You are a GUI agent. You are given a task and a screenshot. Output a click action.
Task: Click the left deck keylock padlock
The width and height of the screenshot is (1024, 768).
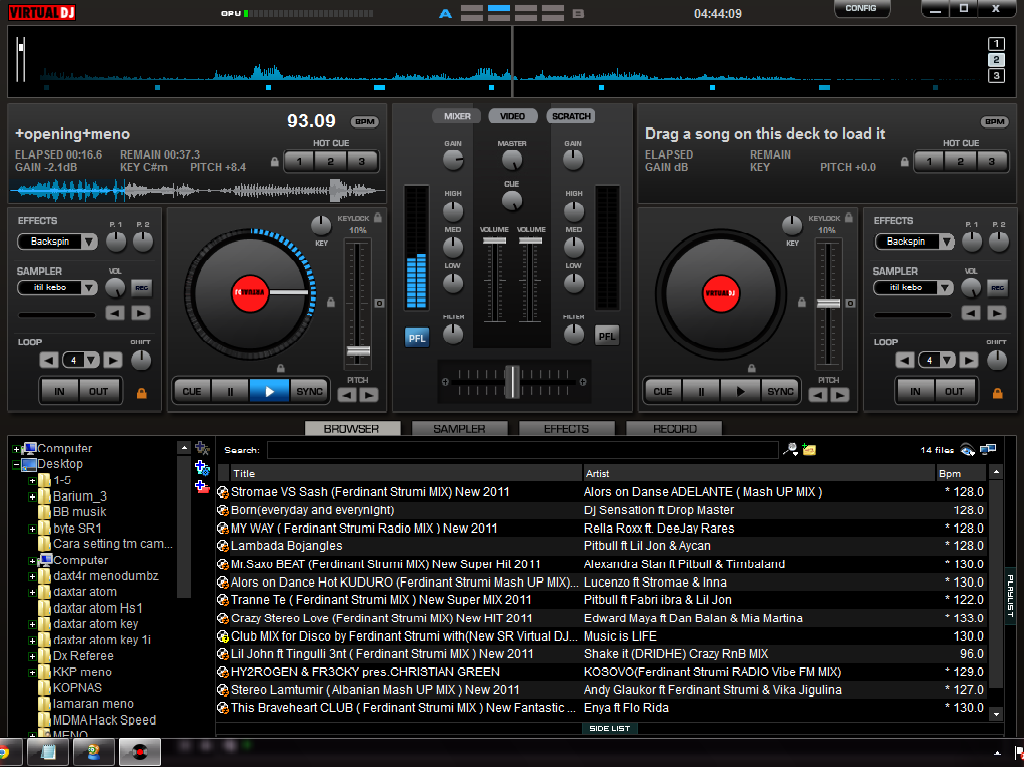[x=377, y=217]
